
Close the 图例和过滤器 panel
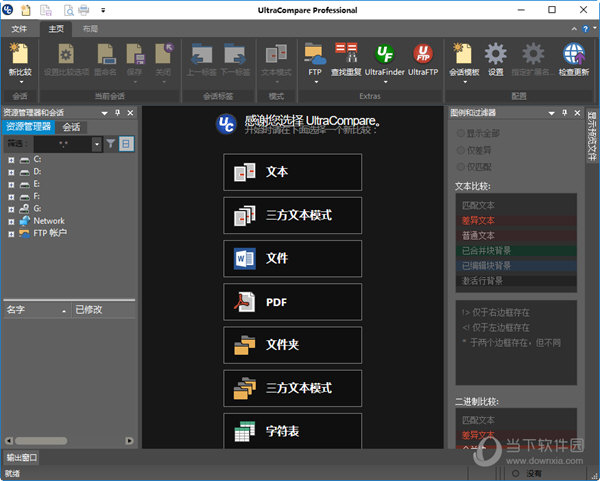pos(577,113)
